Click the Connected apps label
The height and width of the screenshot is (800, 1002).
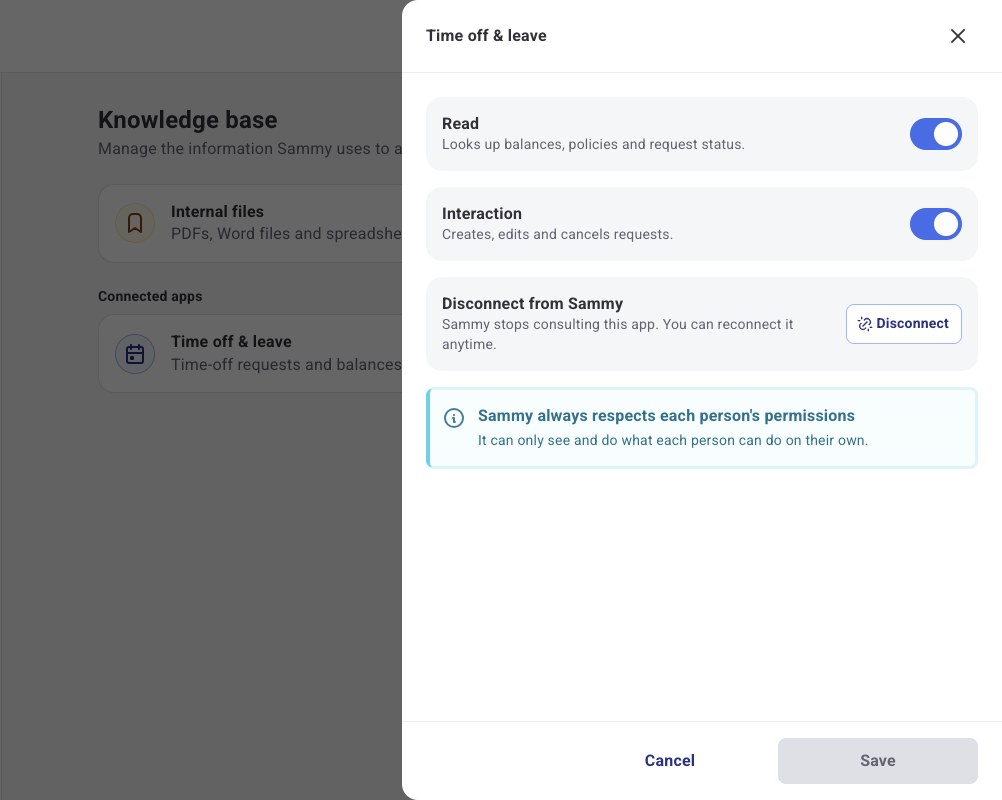(x=150, y=296)
